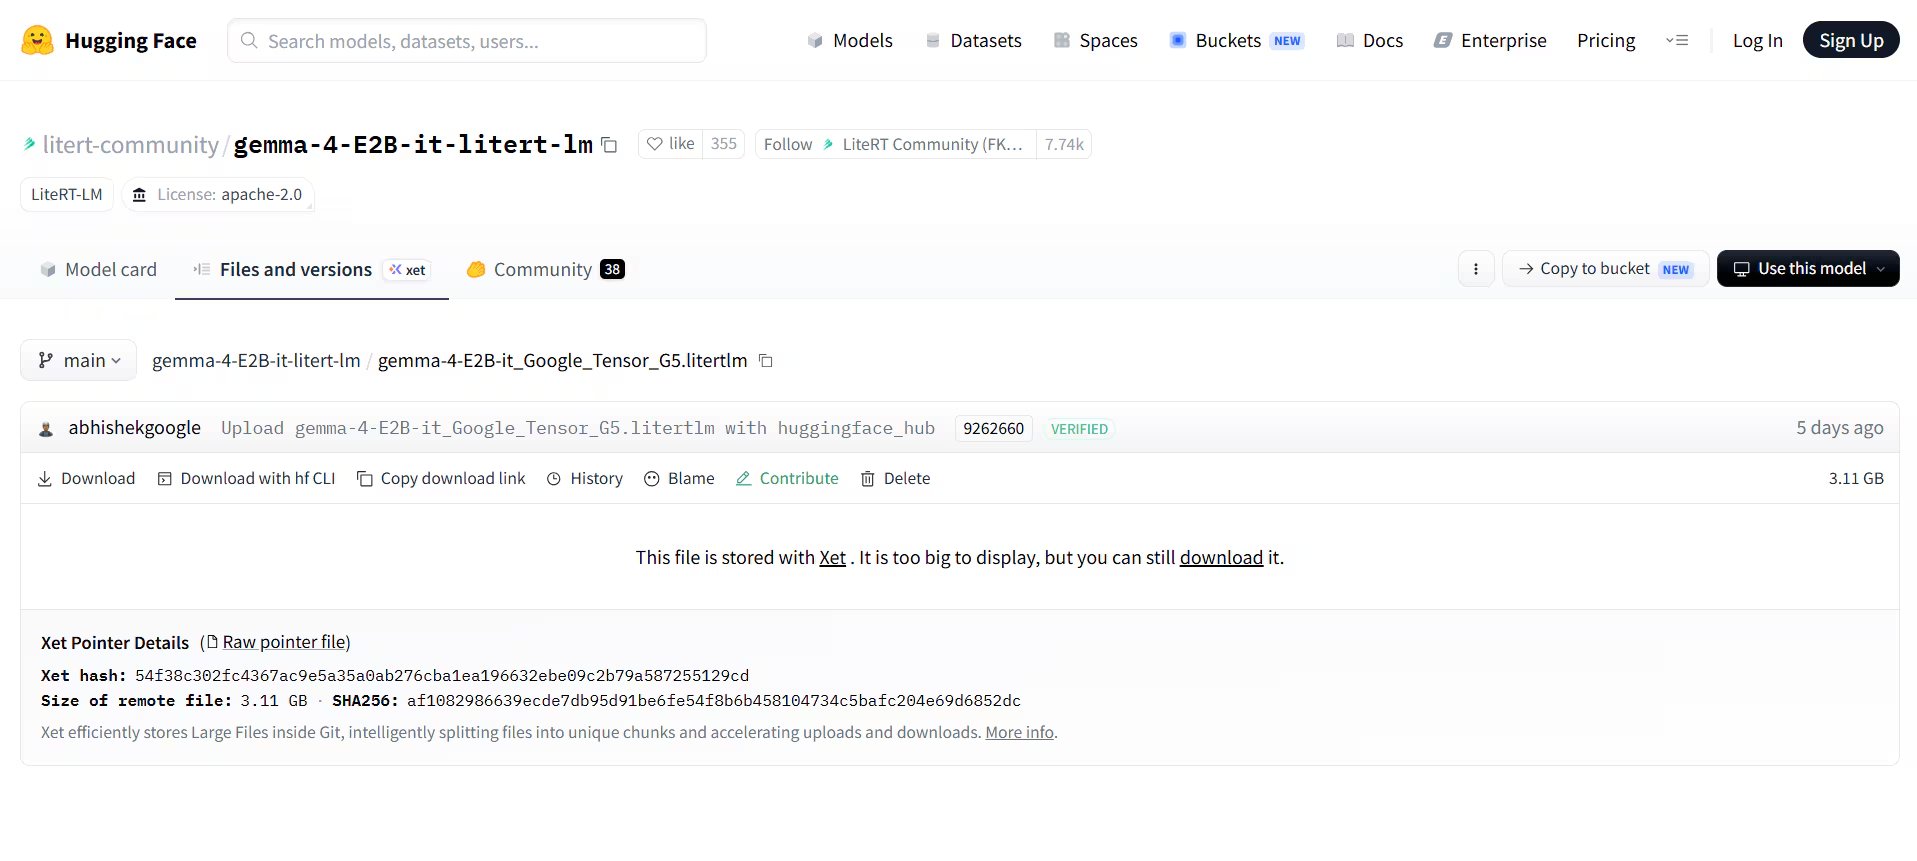Viewport: 1917px width, 861px height.
Task: View file History
Action: point(585,479)
